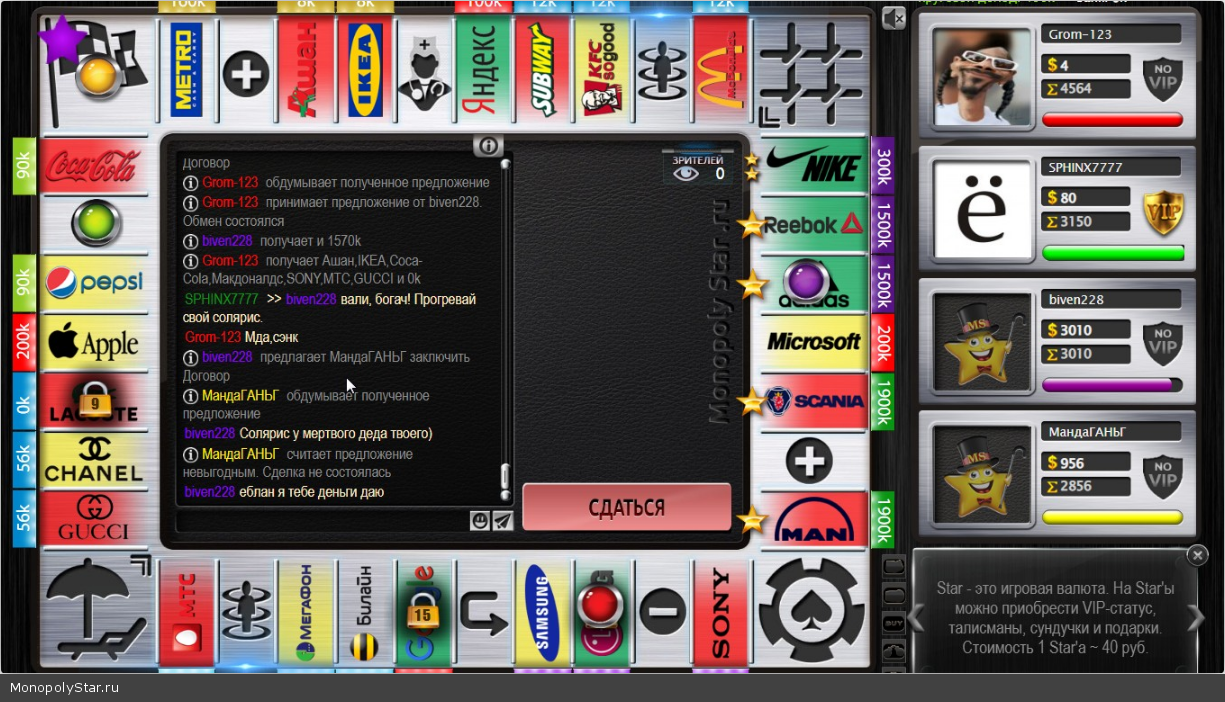Open the chat info icon above the log

[488, 146]
